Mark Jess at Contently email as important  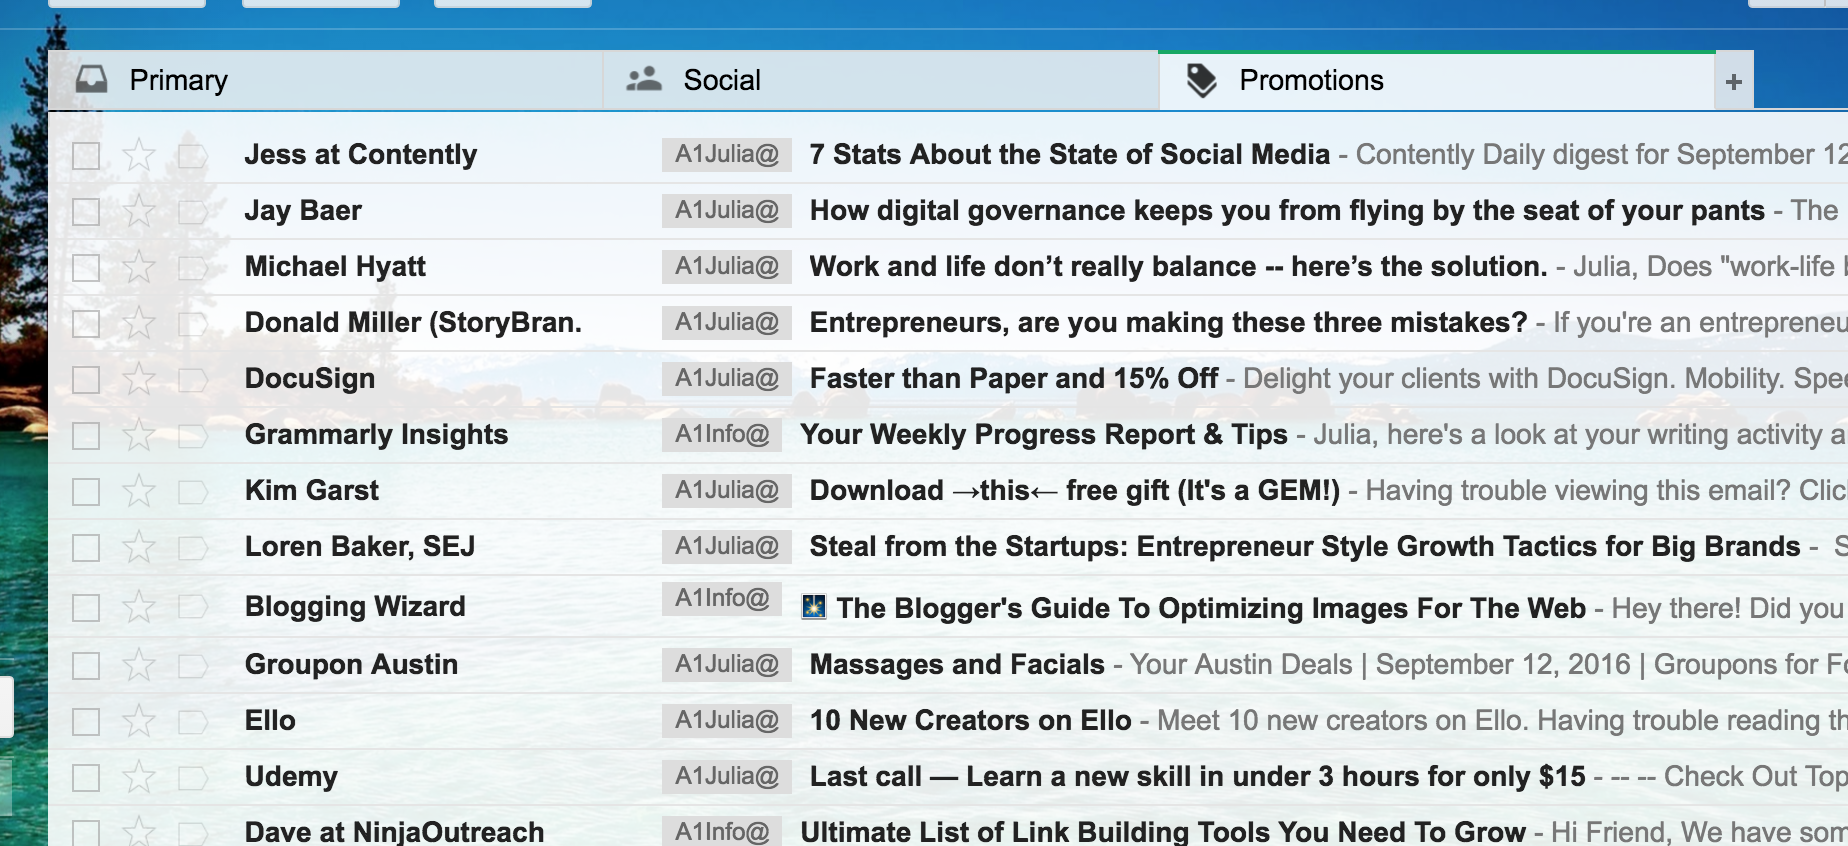pos(192,156)
